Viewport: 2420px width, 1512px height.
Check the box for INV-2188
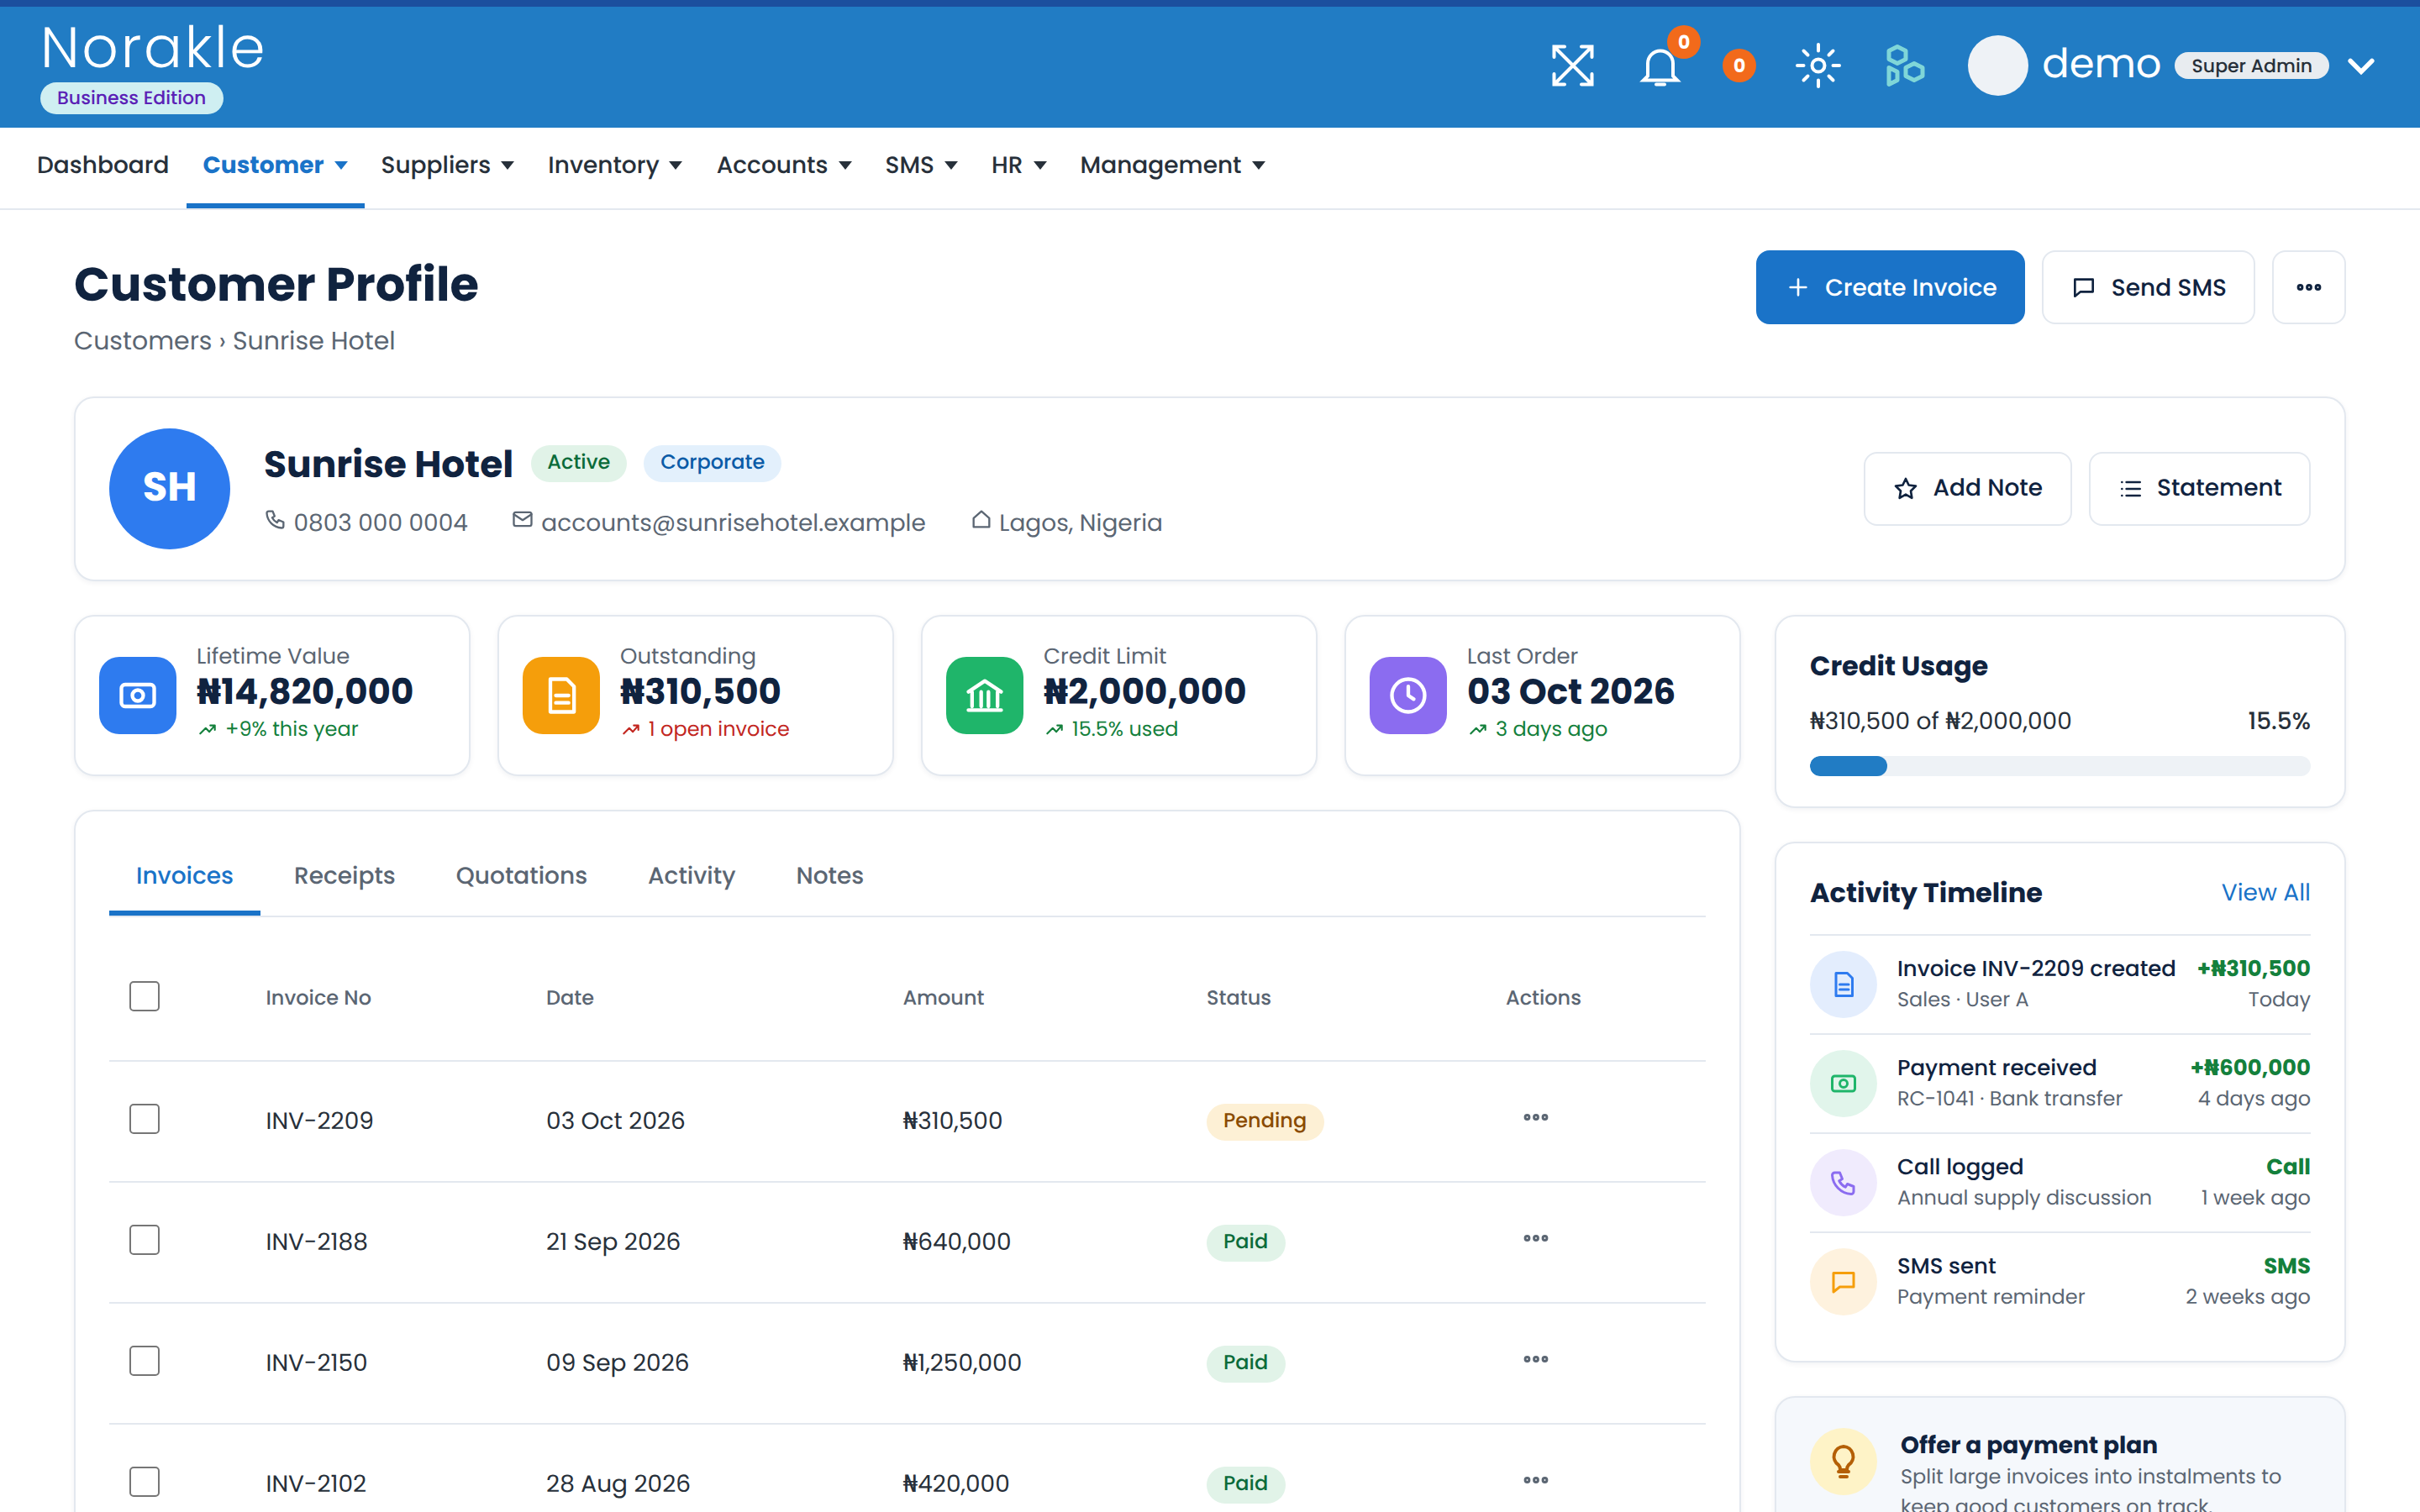click(144, 1240)
